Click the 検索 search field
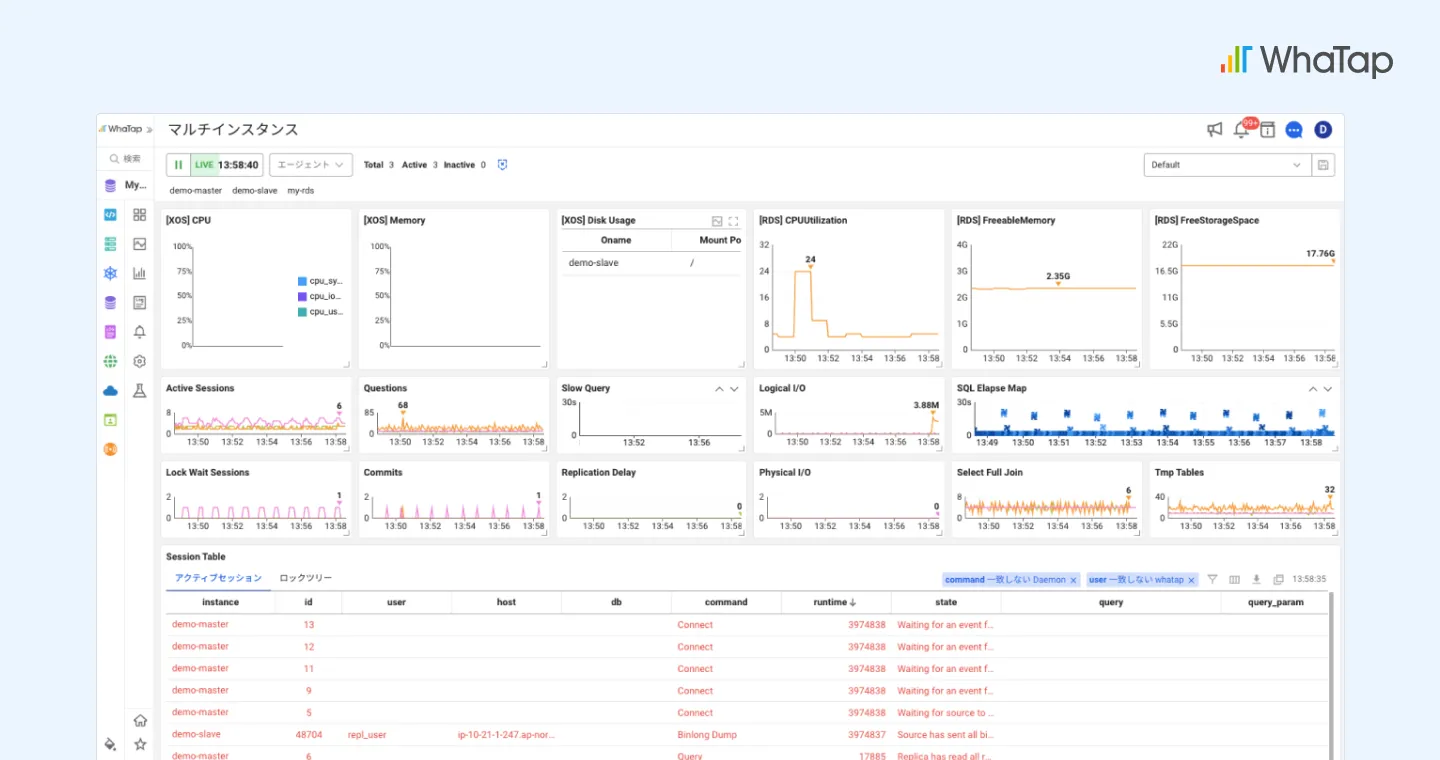 (125, 158)
